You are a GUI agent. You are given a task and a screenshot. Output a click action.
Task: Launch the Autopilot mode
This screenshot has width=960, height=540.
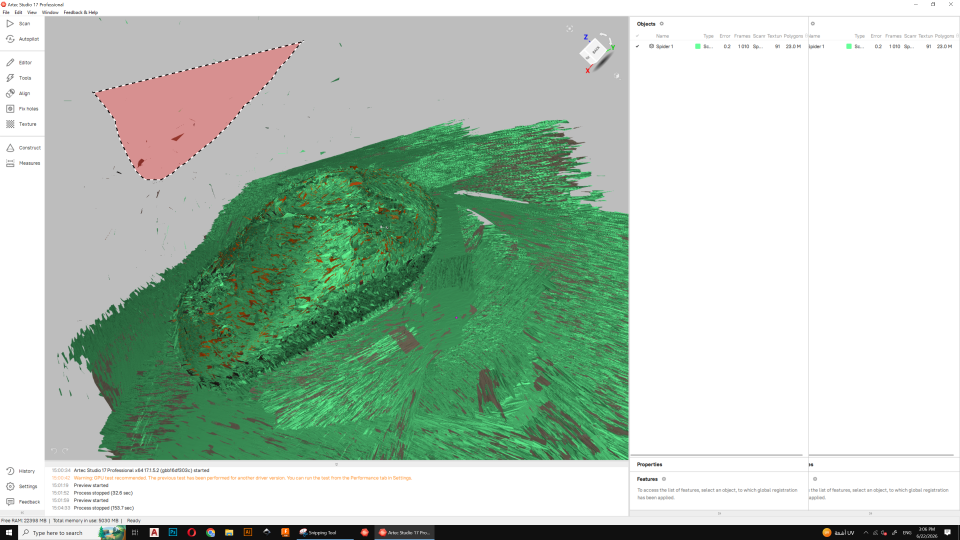tap(22, 39)
